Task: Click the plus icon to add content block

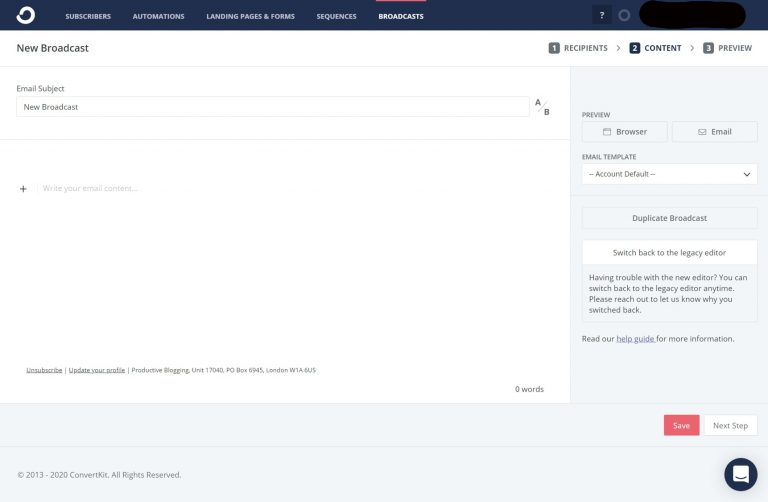Action: pyautogui.click(x=23, y=189)
